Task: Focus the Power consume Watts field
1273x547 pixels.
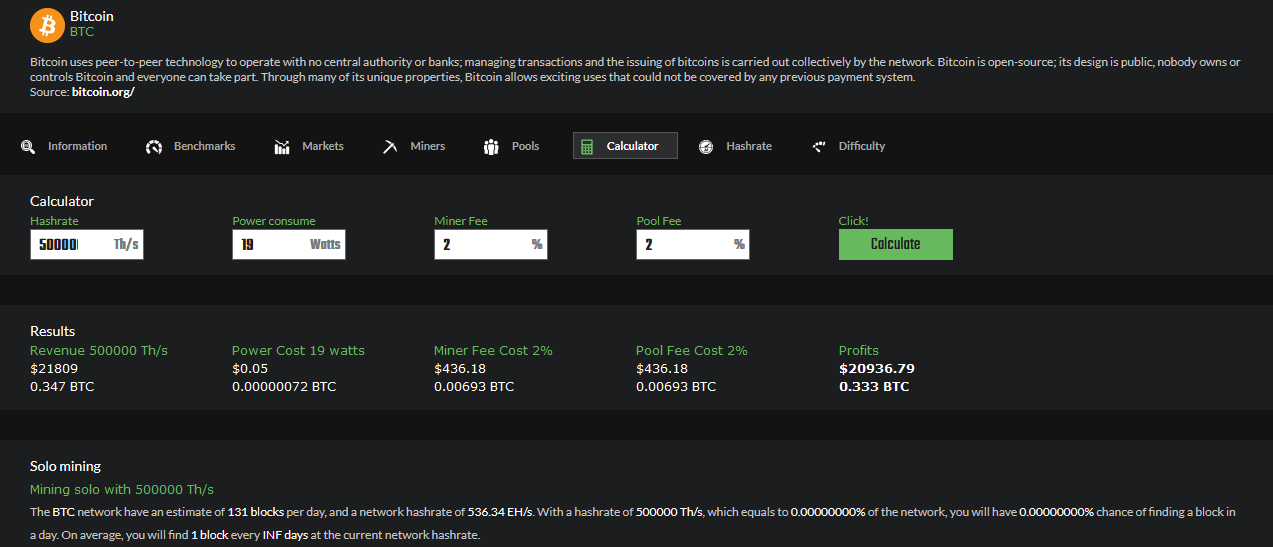Action: click(x=289, y=244)
